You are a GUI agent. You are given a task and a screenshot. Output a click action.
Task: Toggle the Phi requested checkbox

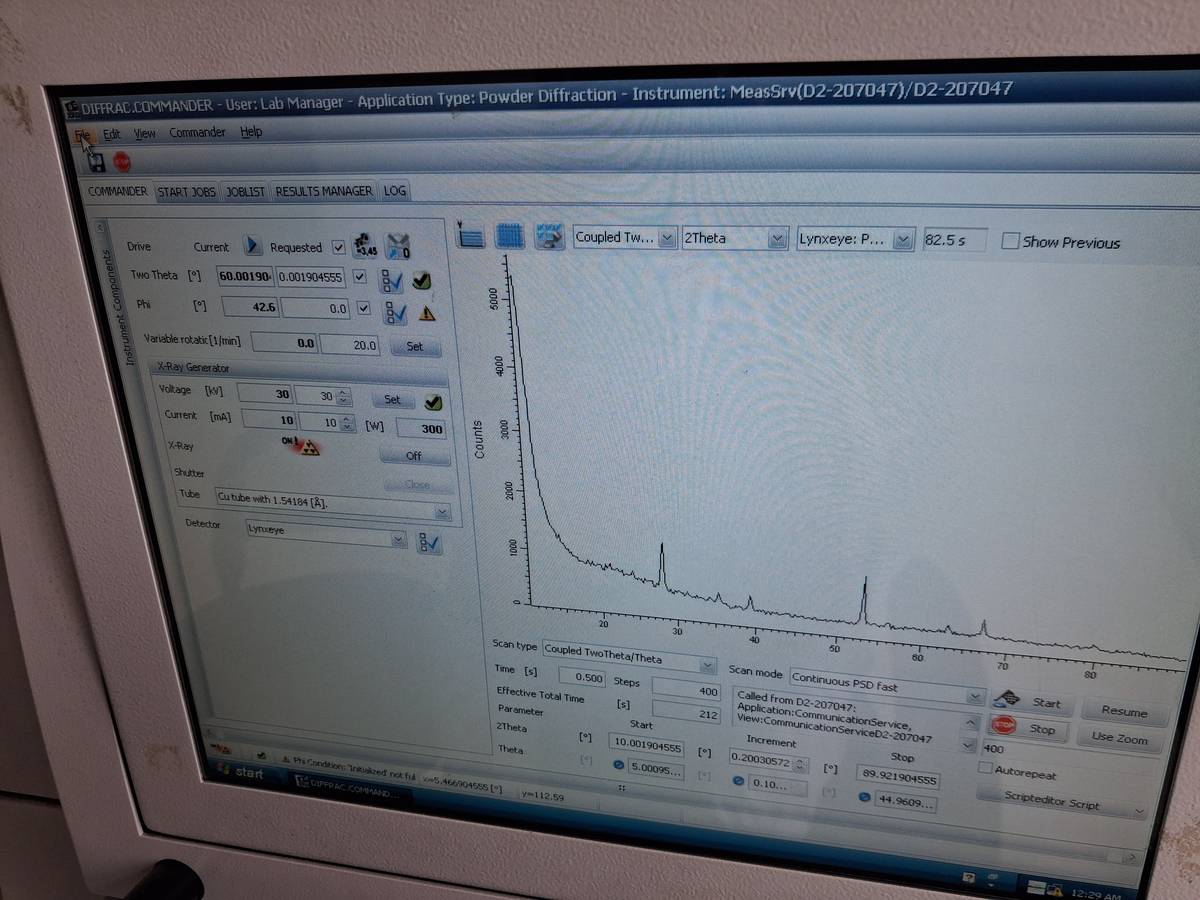coord(364,309)
